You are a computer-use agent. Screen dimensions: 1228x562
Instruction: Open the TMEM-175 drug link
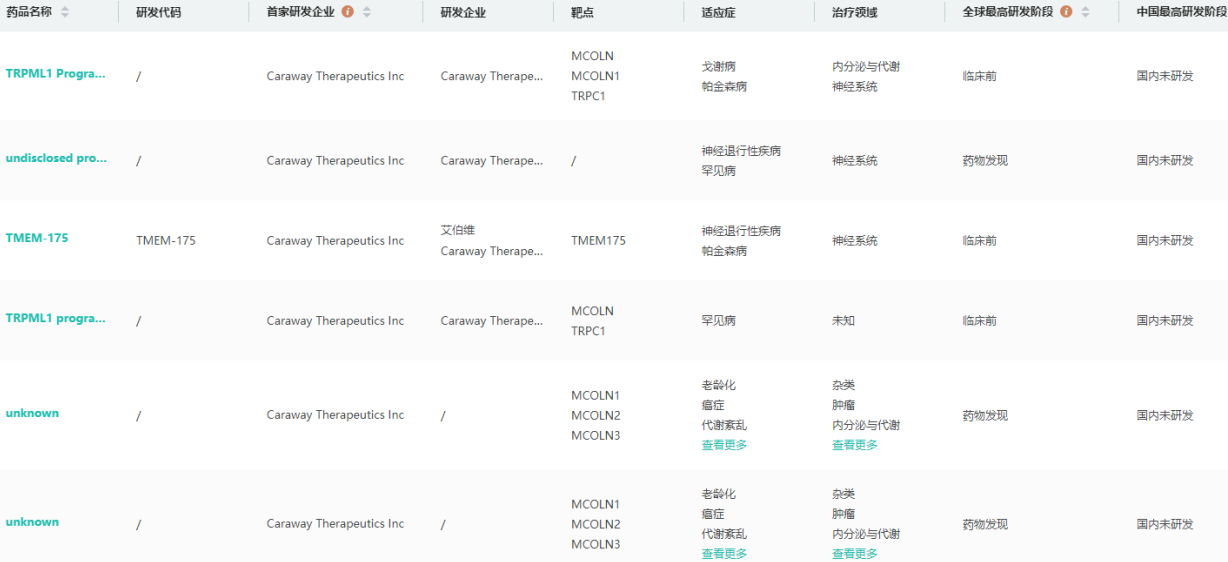37,238
